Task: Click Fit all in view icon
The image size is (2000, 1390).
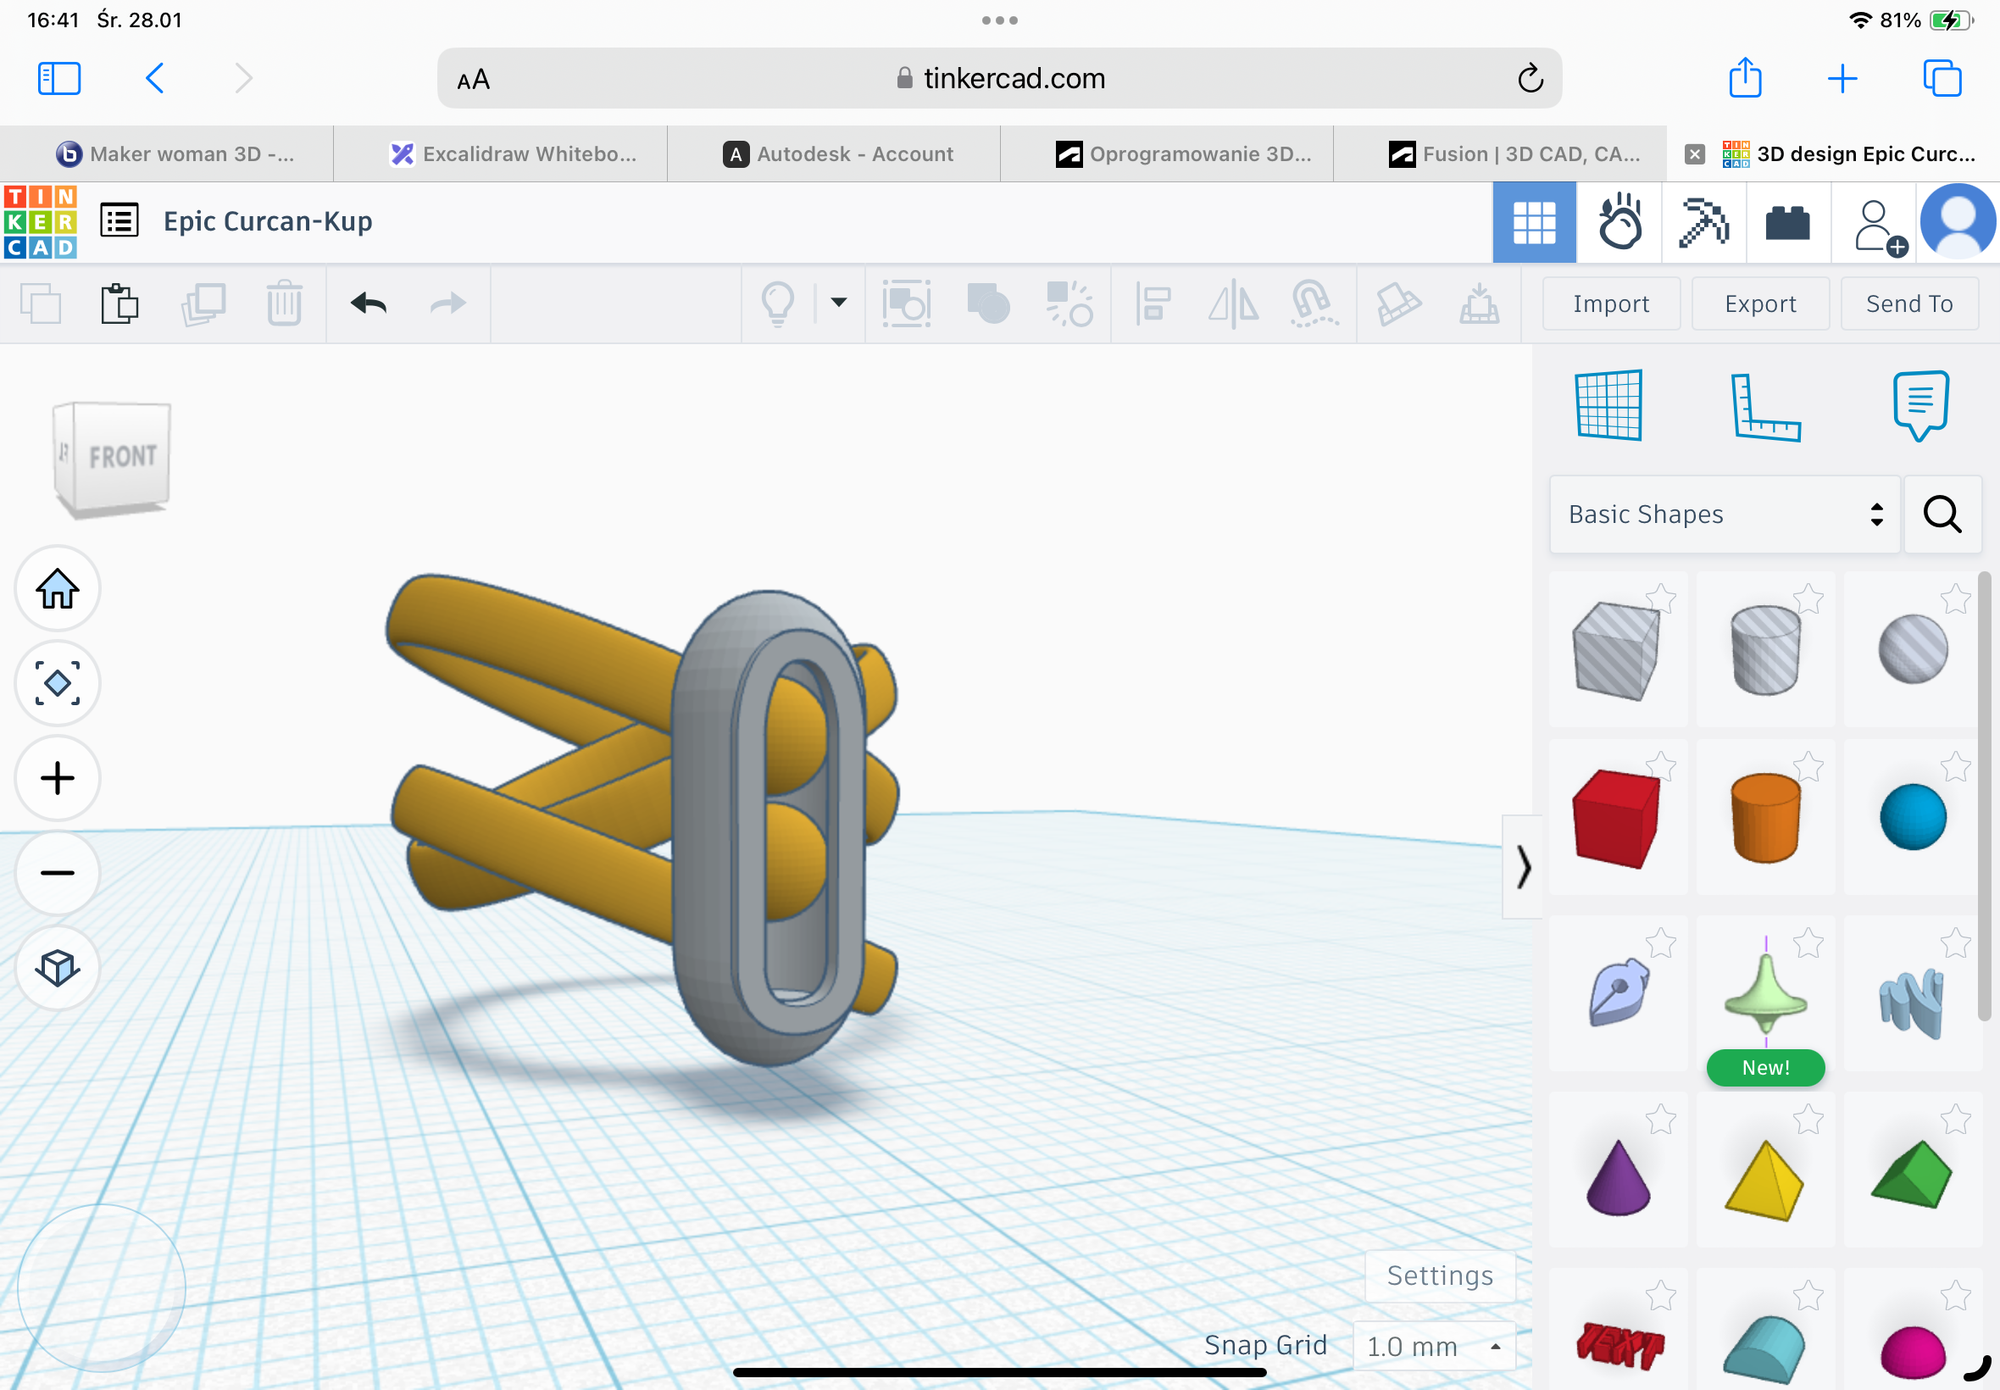Action: point(57,684)
